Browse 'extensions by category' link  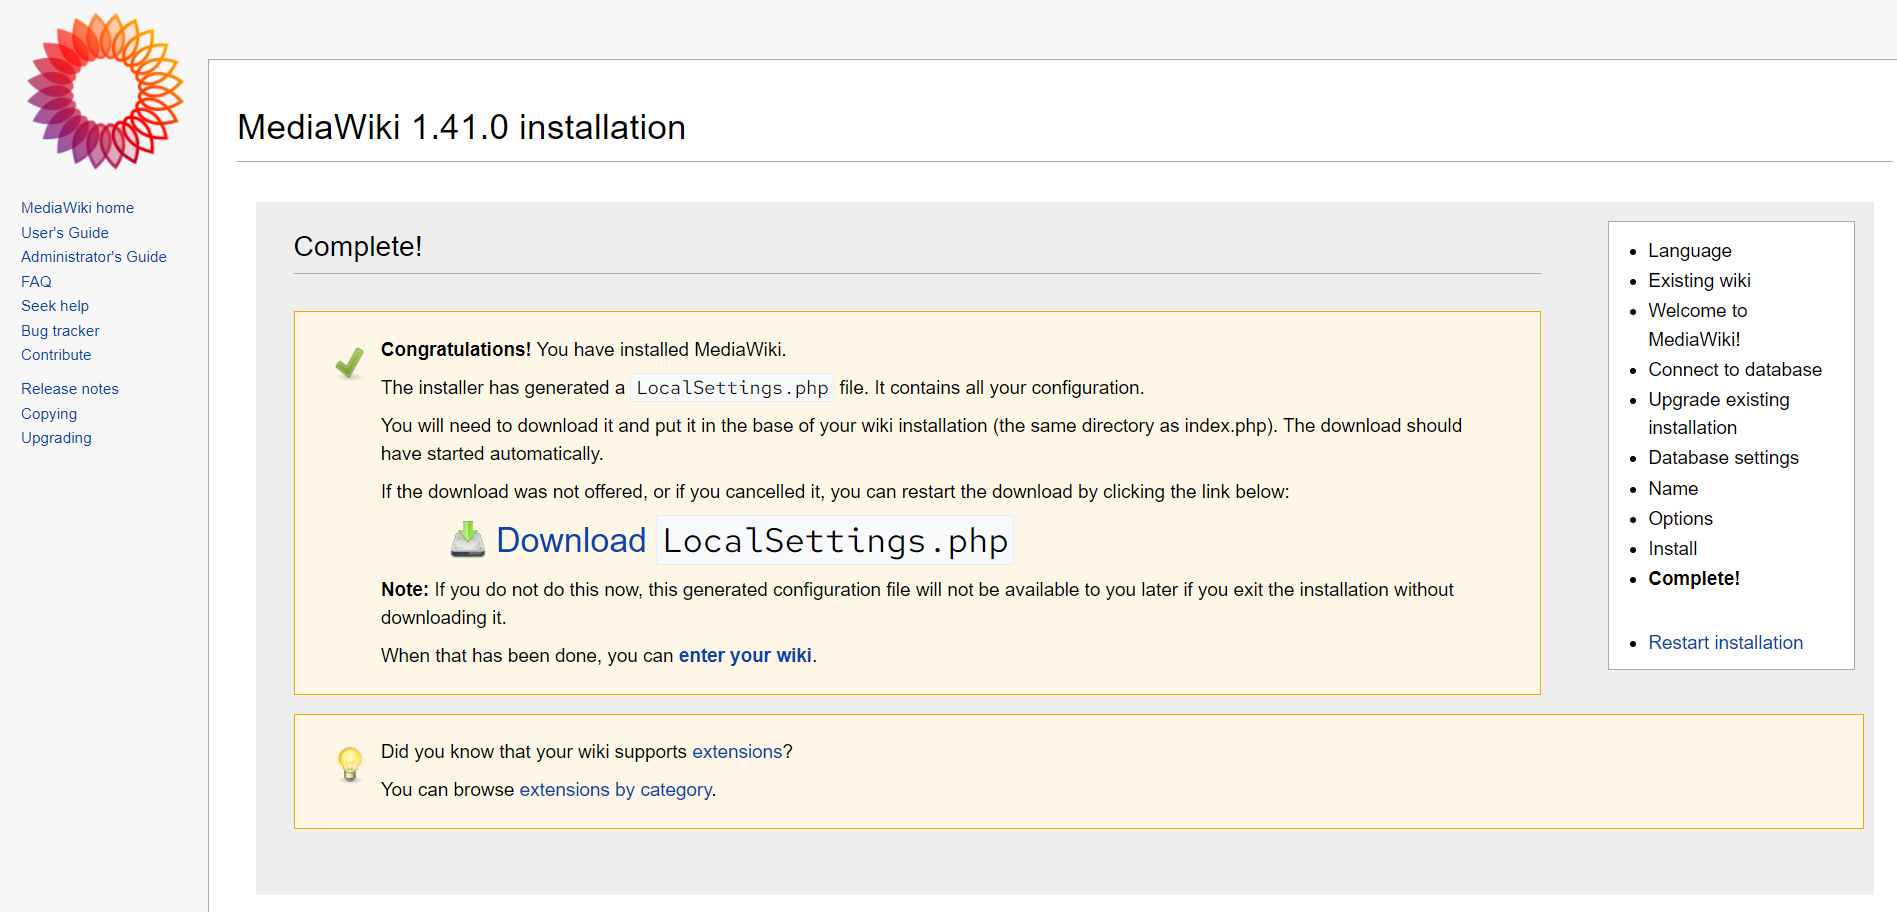(x=615, y=790)
